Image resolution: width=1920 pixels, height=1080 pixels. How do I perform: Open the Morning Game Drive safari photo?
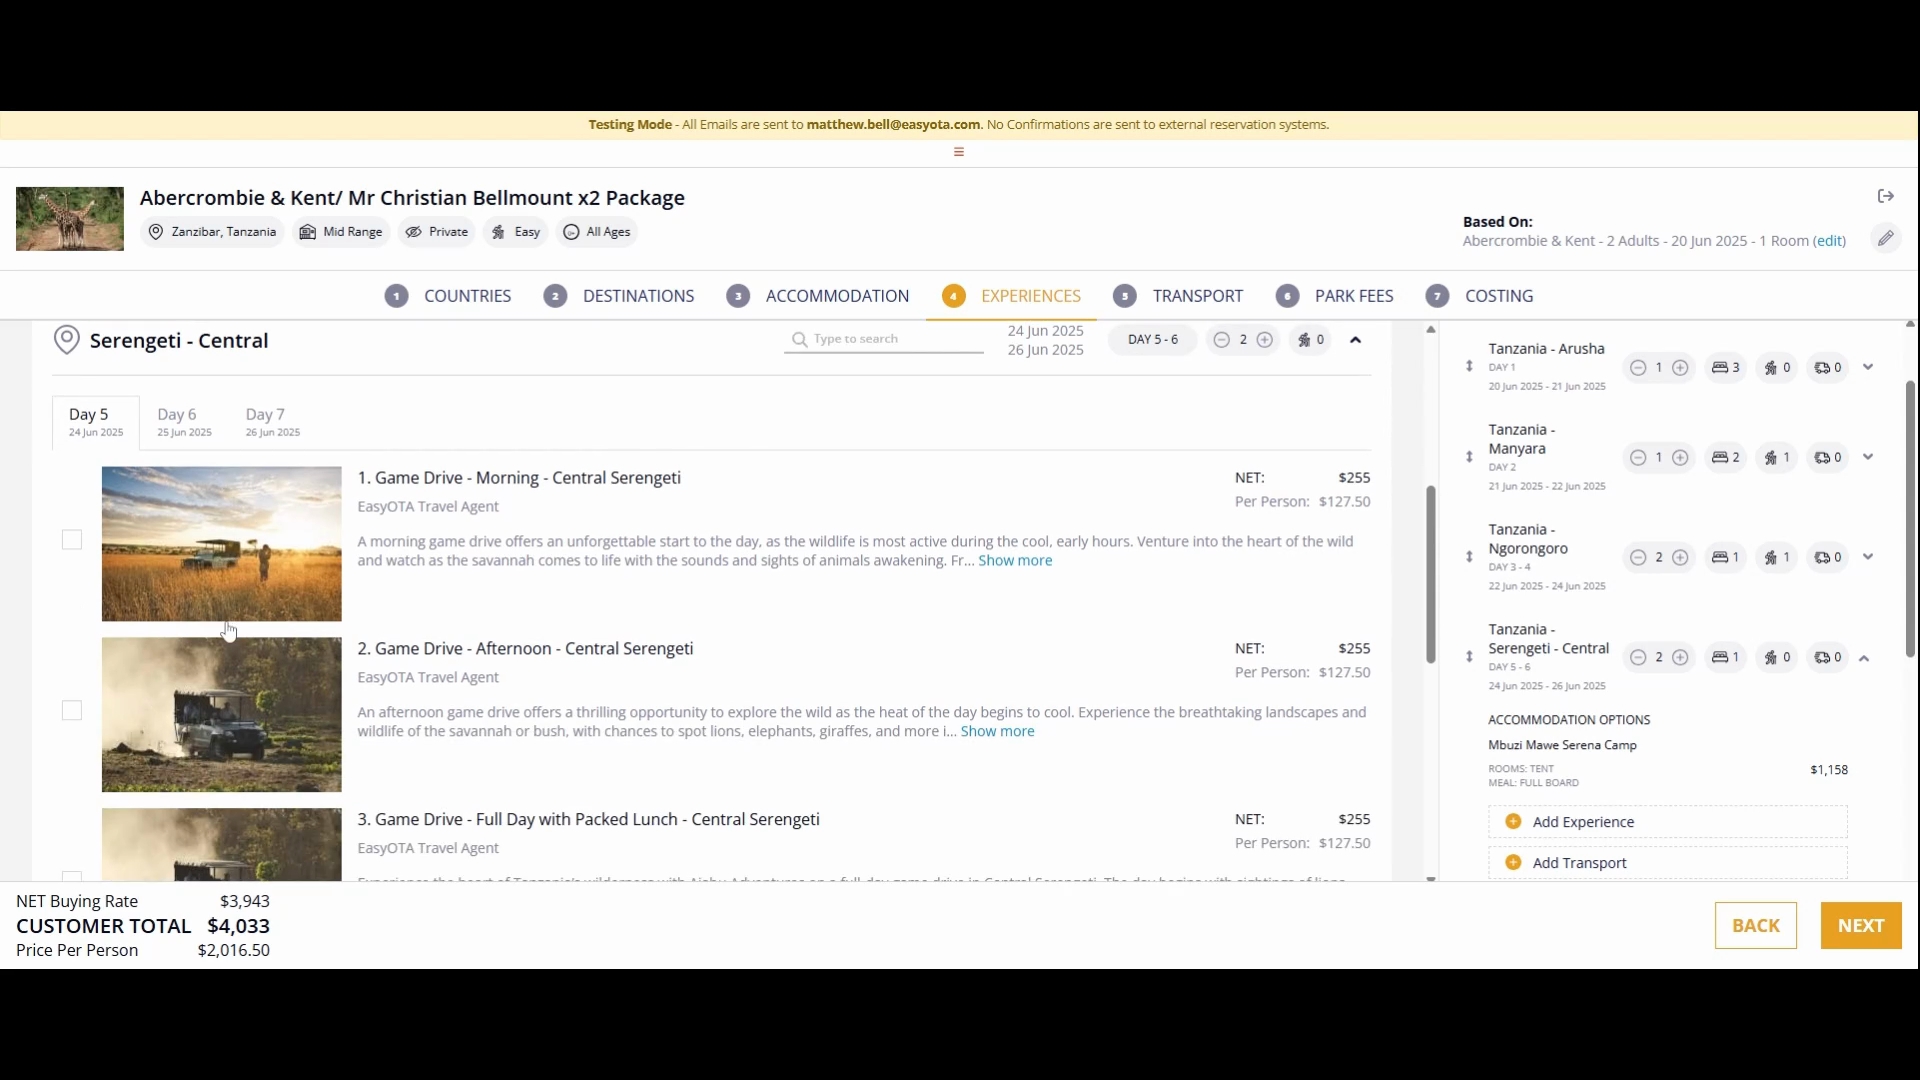[x=221, y=544]
